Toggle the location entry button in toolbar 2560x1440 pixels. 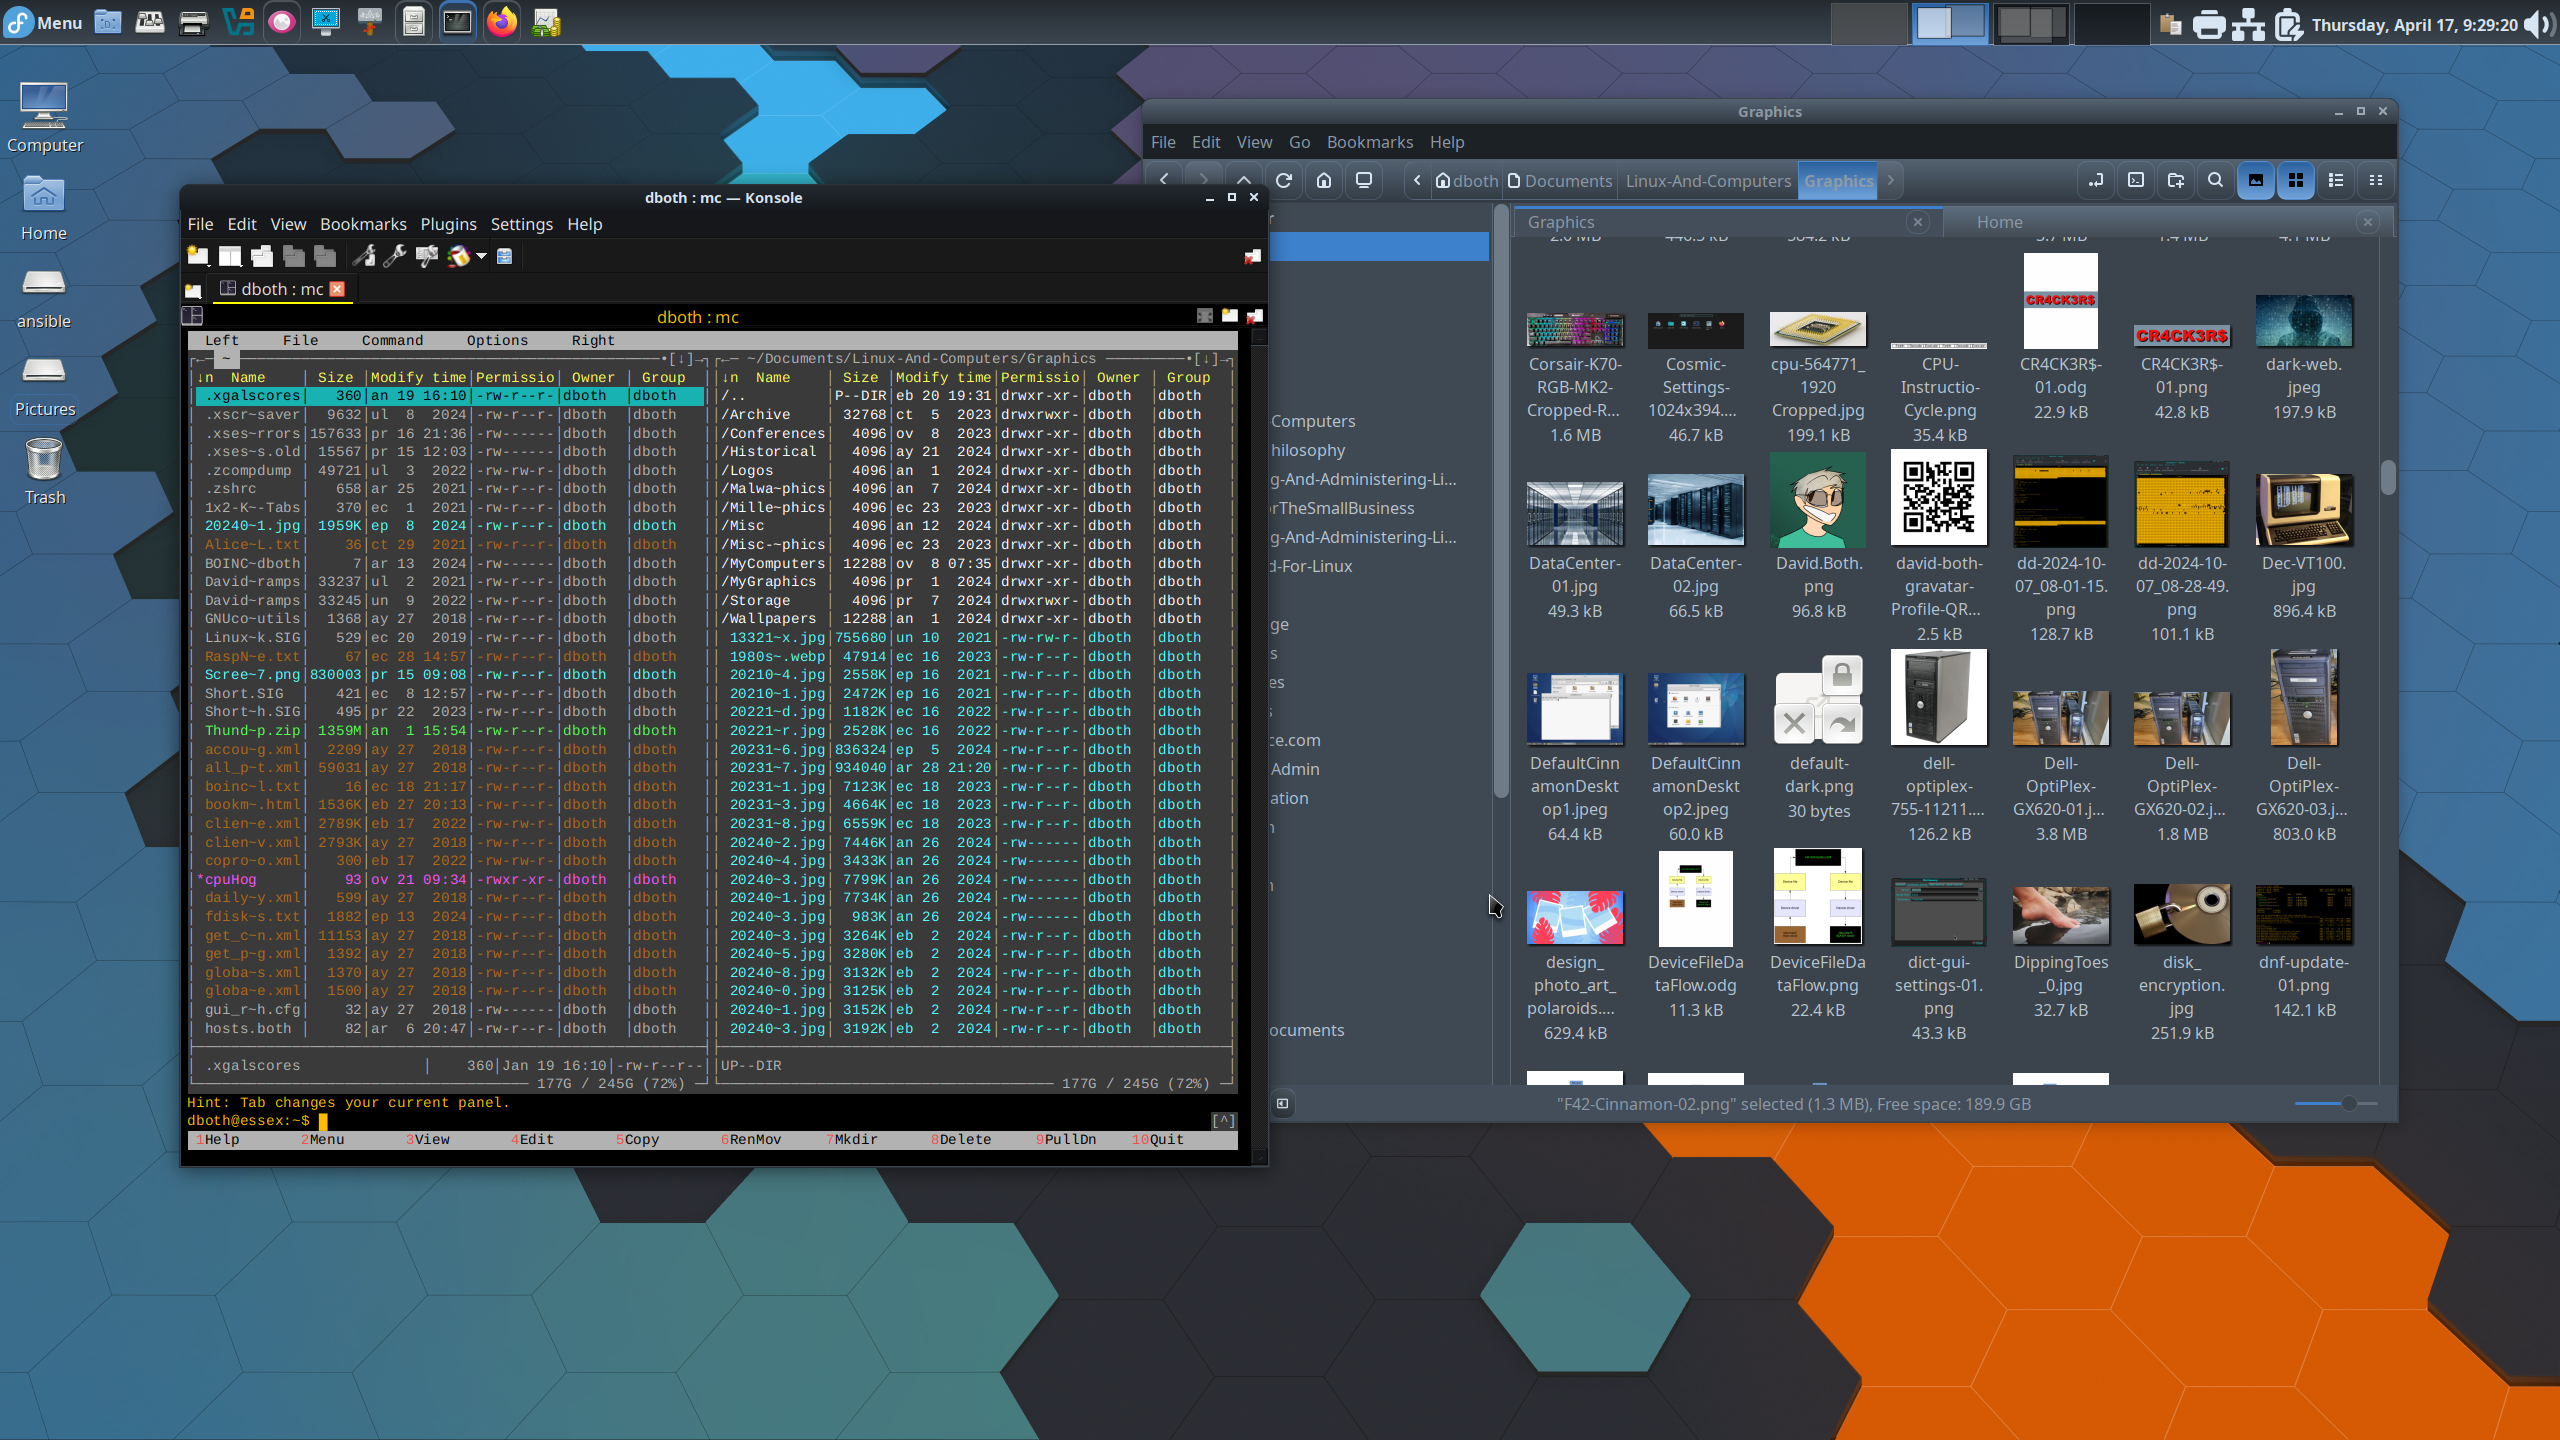click(2095, 181)
